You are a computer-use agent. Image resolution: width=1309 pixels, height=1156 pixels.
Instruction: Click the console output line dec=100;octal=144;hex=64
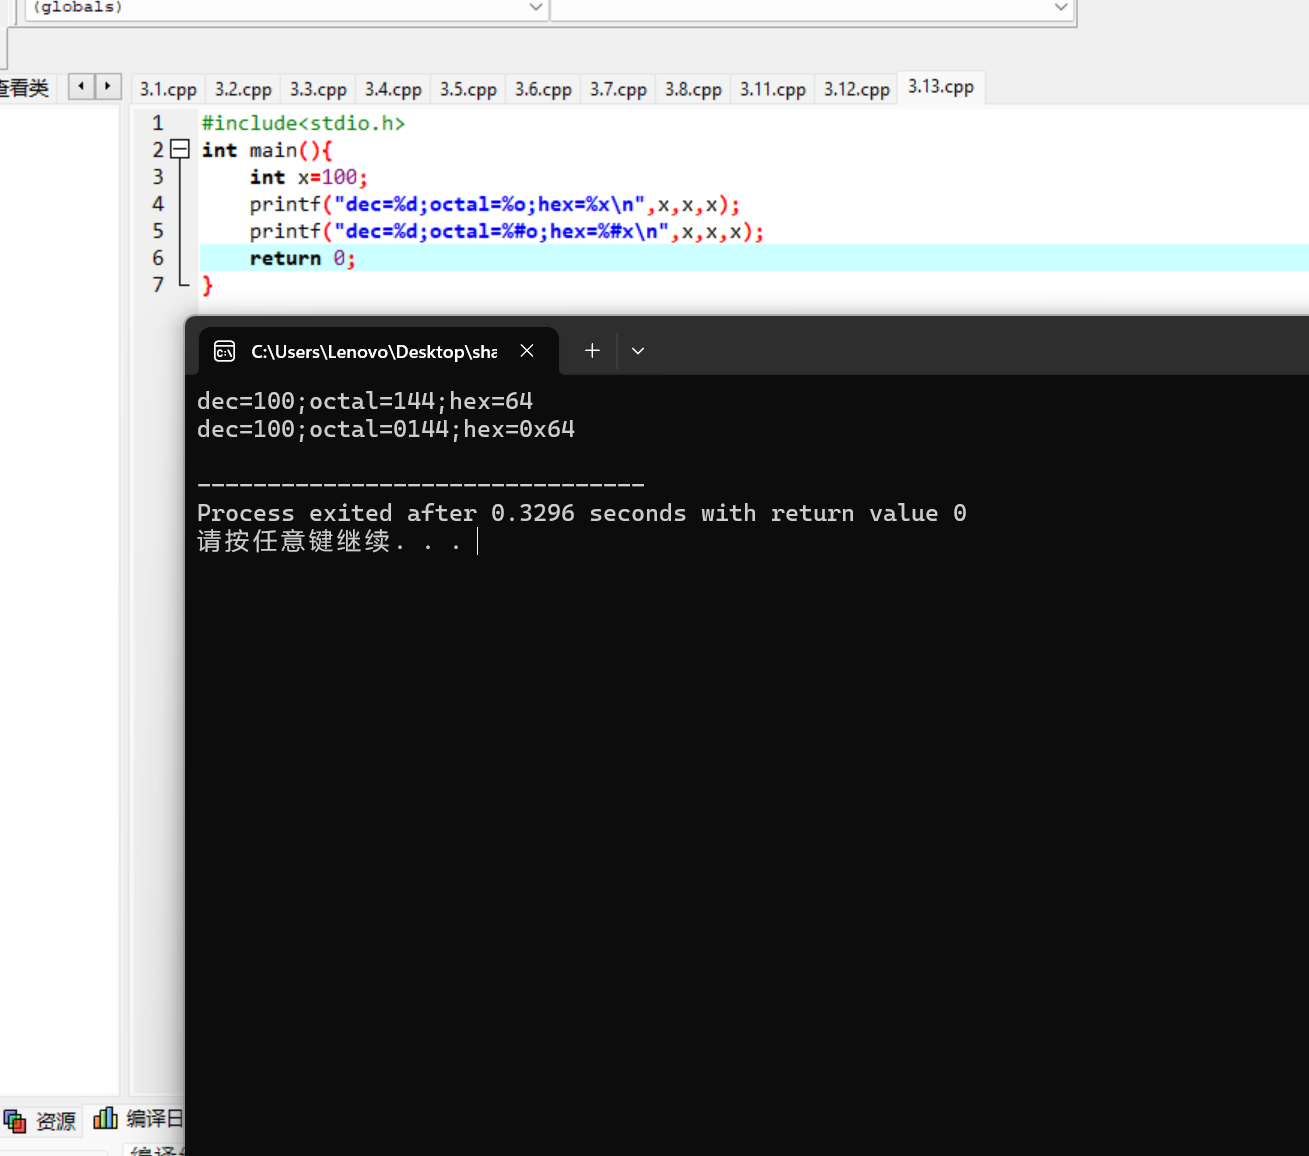tap(365, 401)
